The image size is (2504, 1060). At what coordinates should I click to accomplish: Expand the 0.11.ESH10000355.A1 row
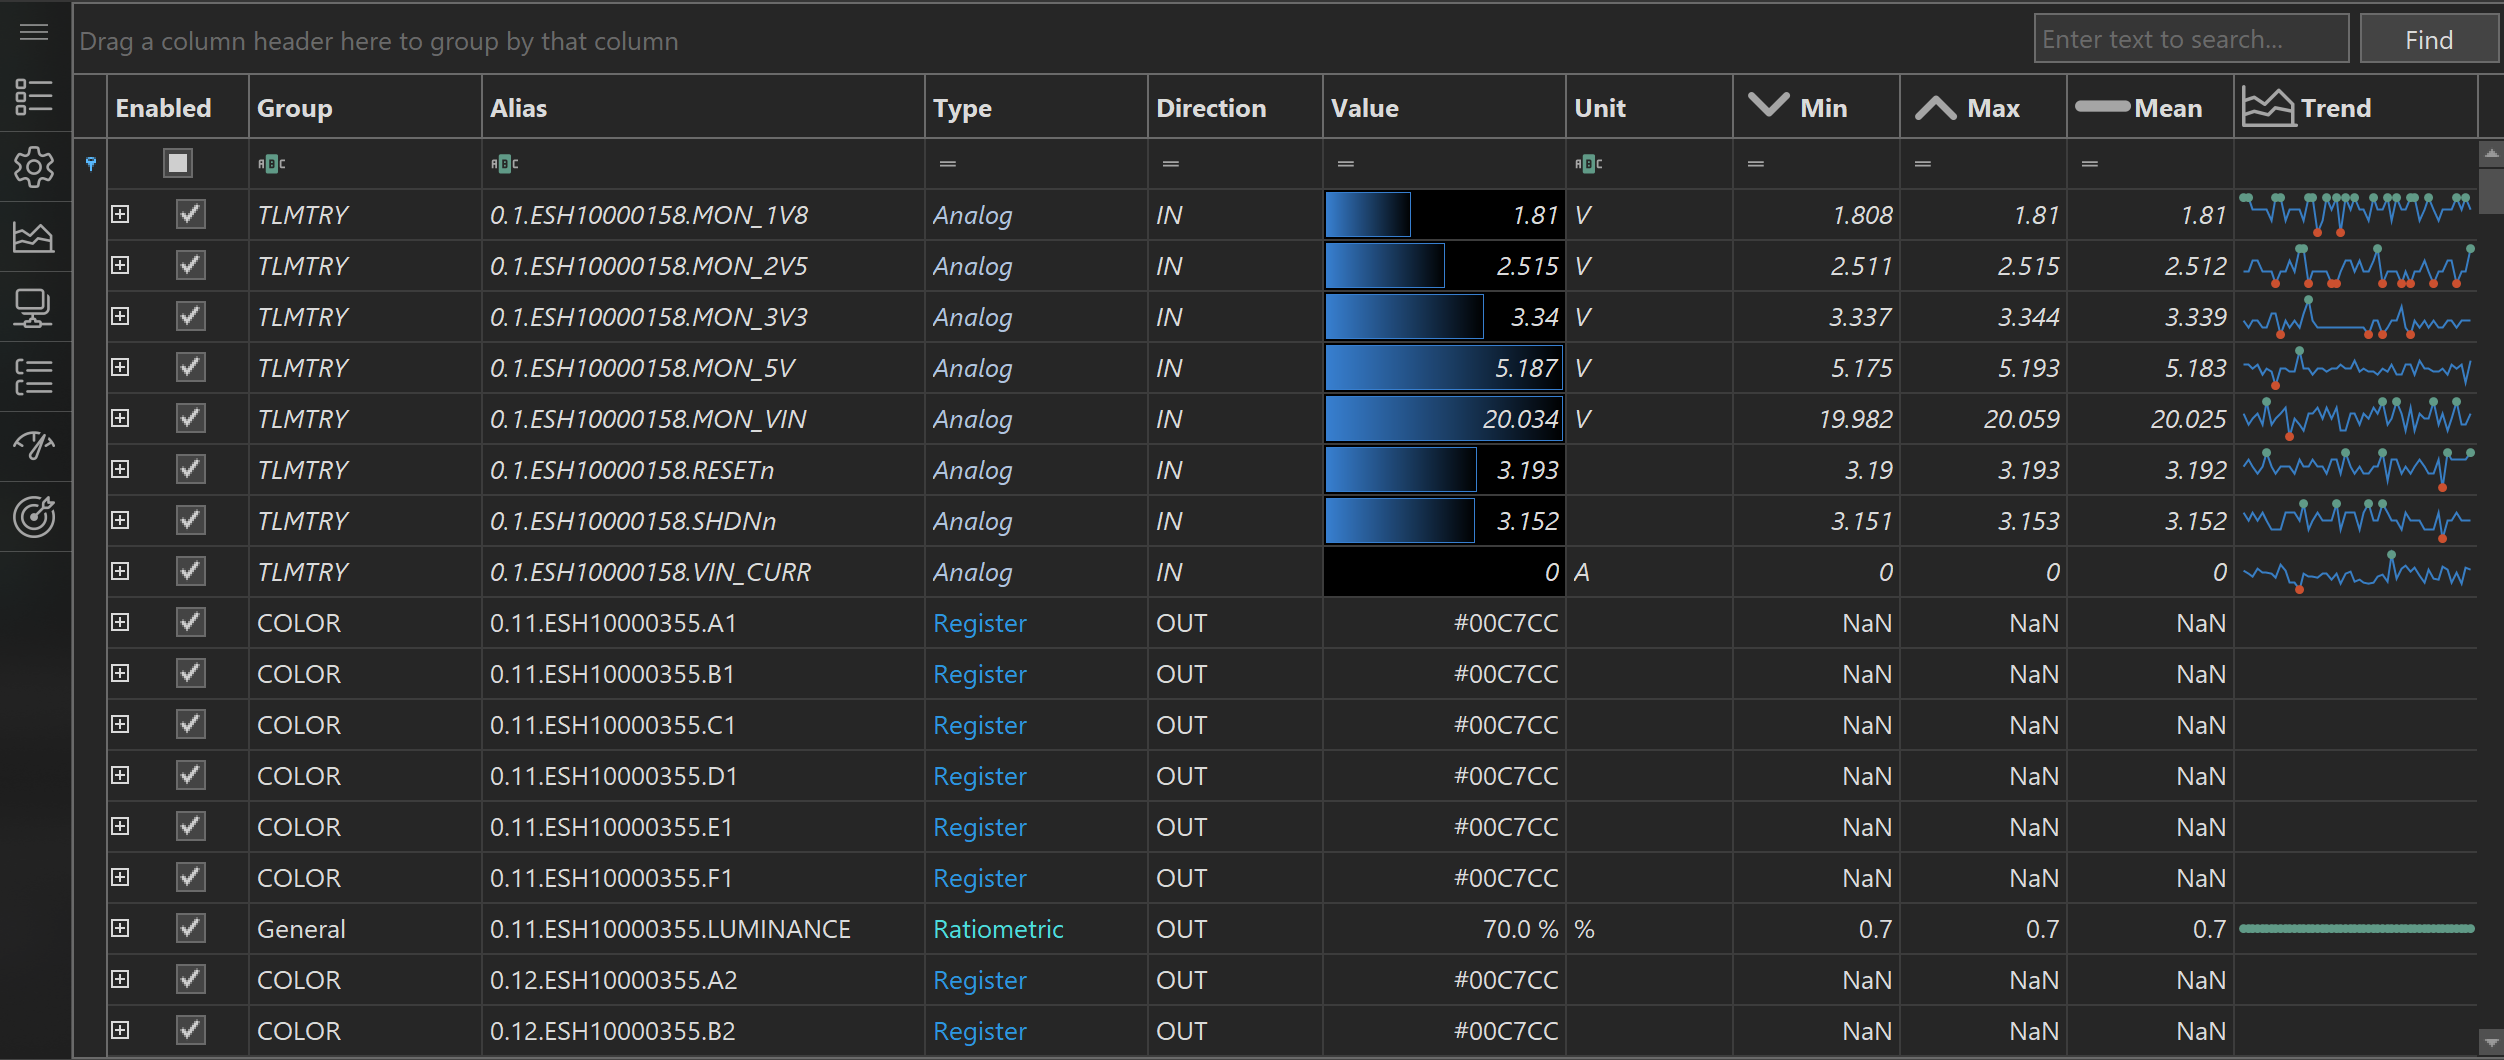click(120, 622)
